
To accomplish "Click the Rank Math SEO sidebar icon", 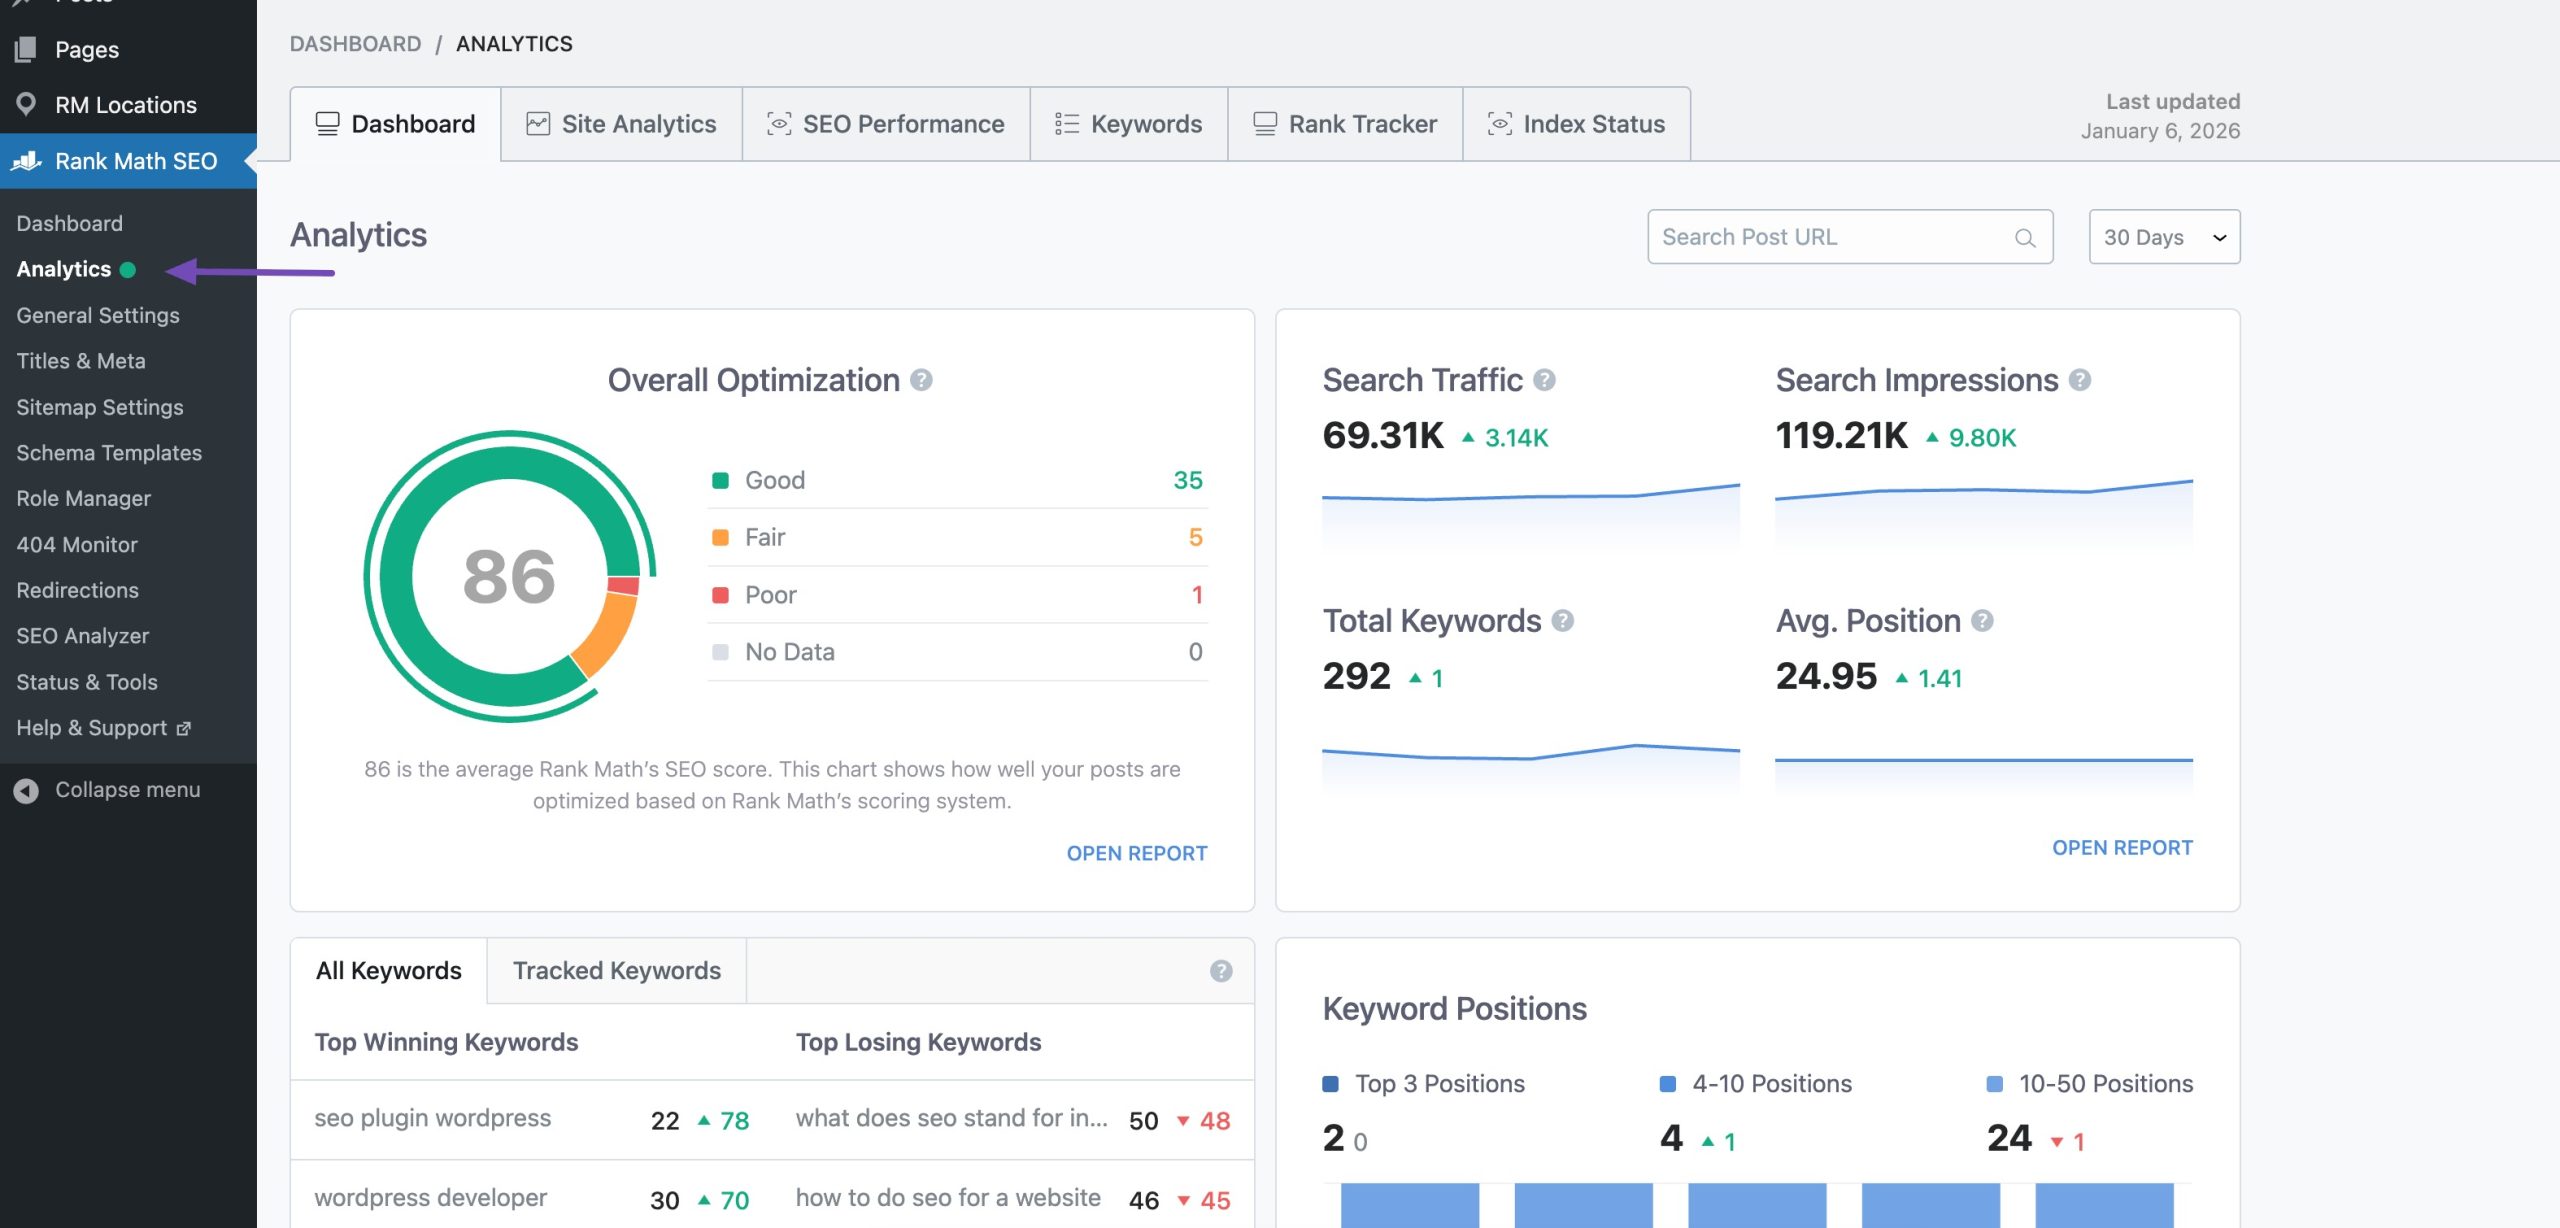I will click(x=27, y=160).
